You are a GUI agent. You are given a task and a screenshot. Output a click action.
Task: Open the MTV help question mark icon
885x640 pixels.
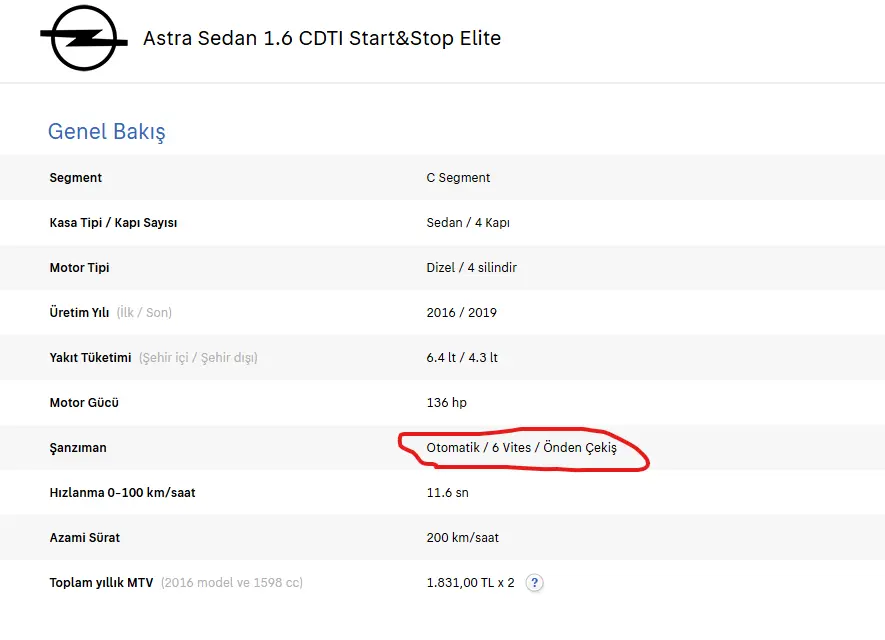[x=534, y=582]
